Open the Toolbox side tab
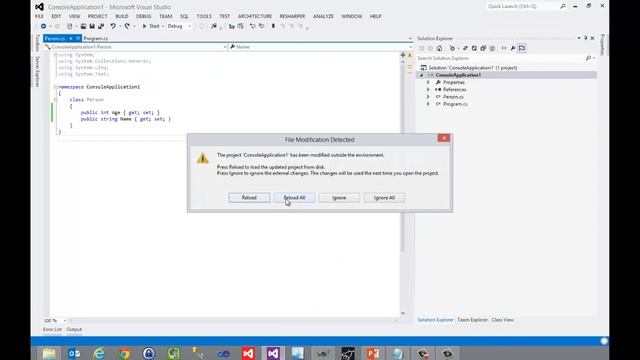This screenshot has width=640, height=360. point(37,43)
